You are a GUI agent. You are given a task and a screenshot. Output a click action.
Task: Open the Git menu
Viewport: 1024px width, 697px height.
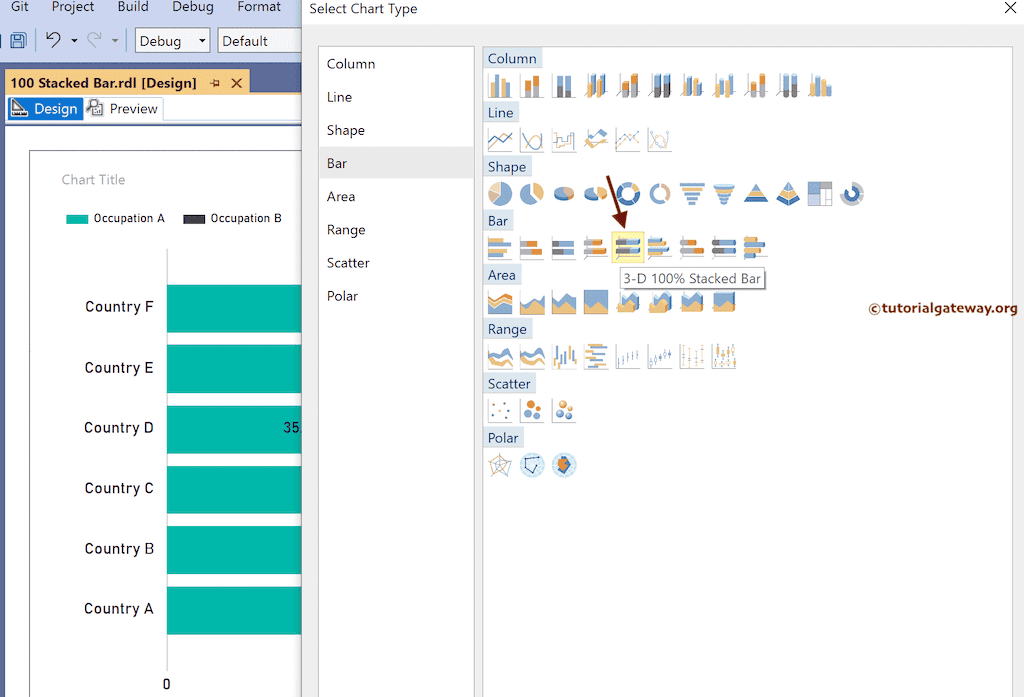(20, 7)
